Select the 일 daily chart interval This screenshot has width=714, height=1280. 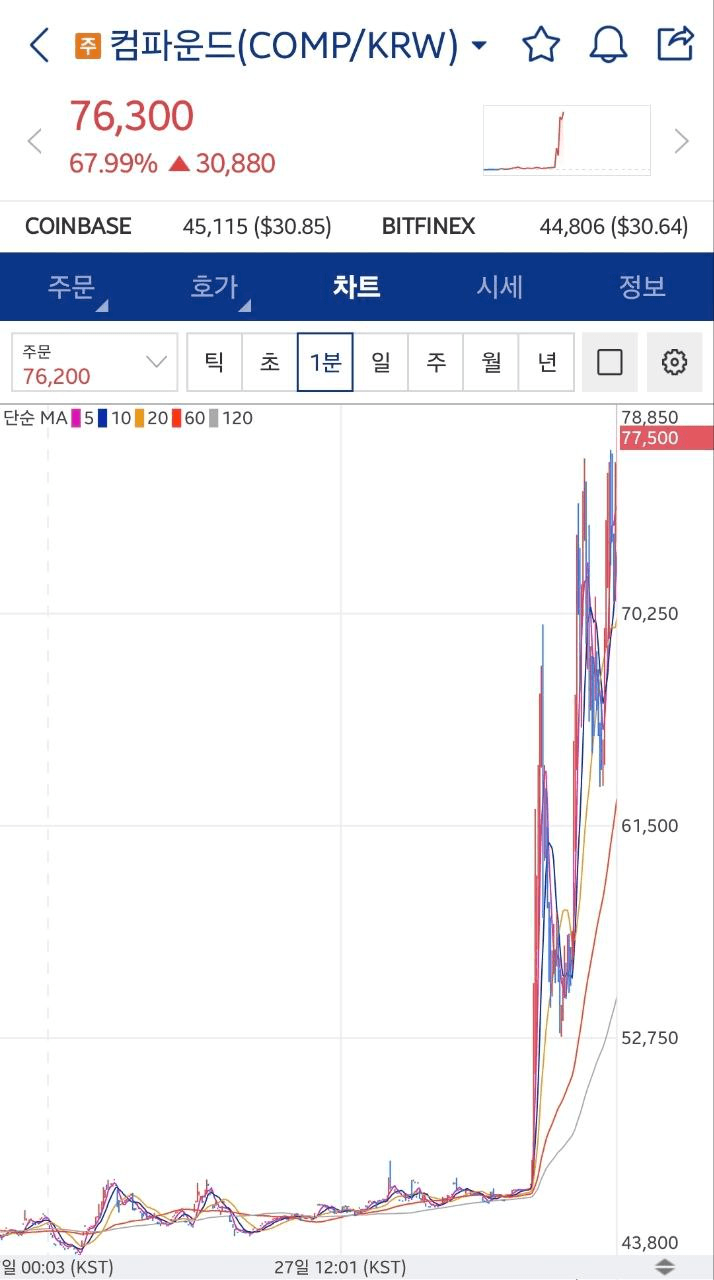(x=381, y=362)
